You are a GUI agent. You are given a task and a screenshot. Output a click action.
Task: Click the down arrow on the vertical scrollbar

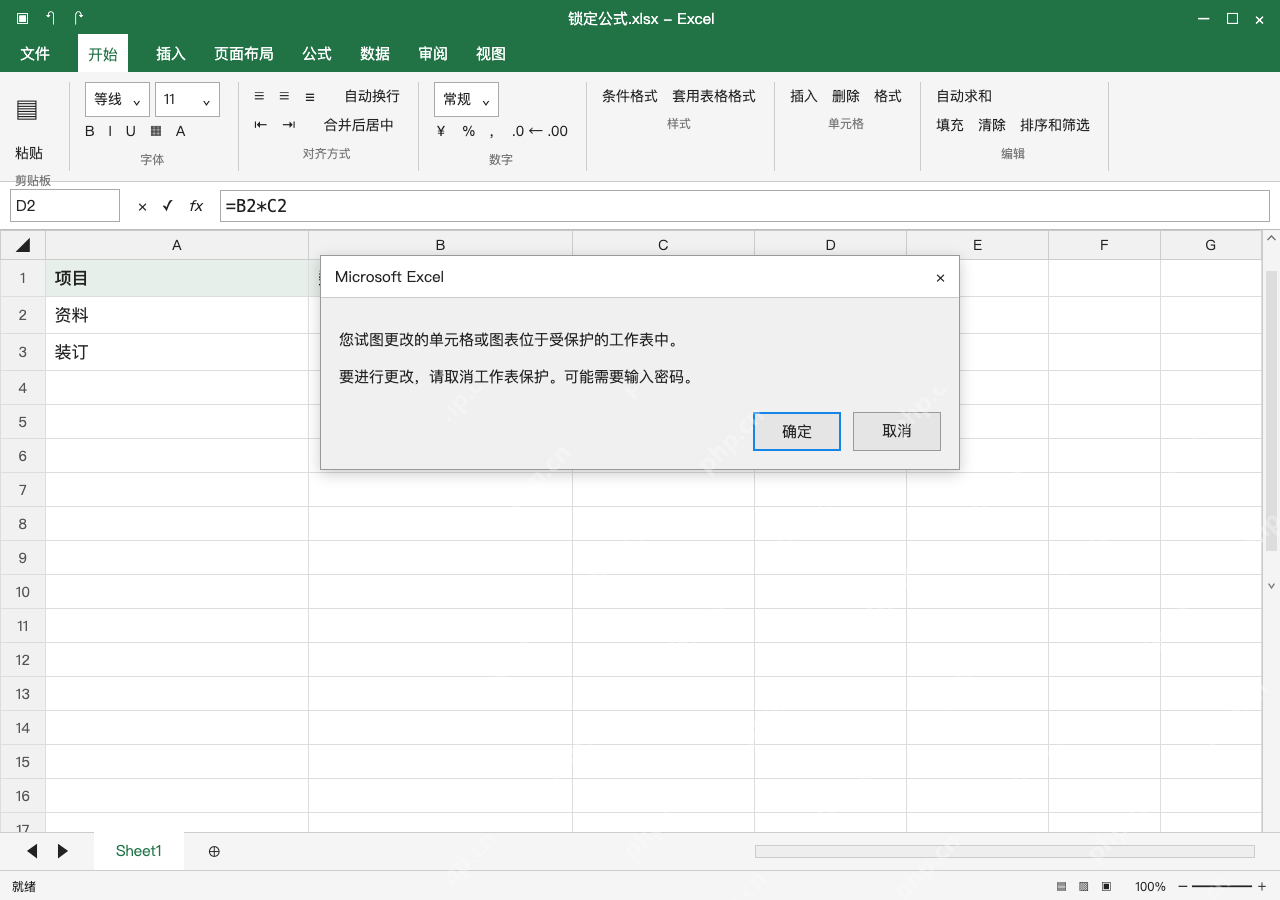point(1272,586)
